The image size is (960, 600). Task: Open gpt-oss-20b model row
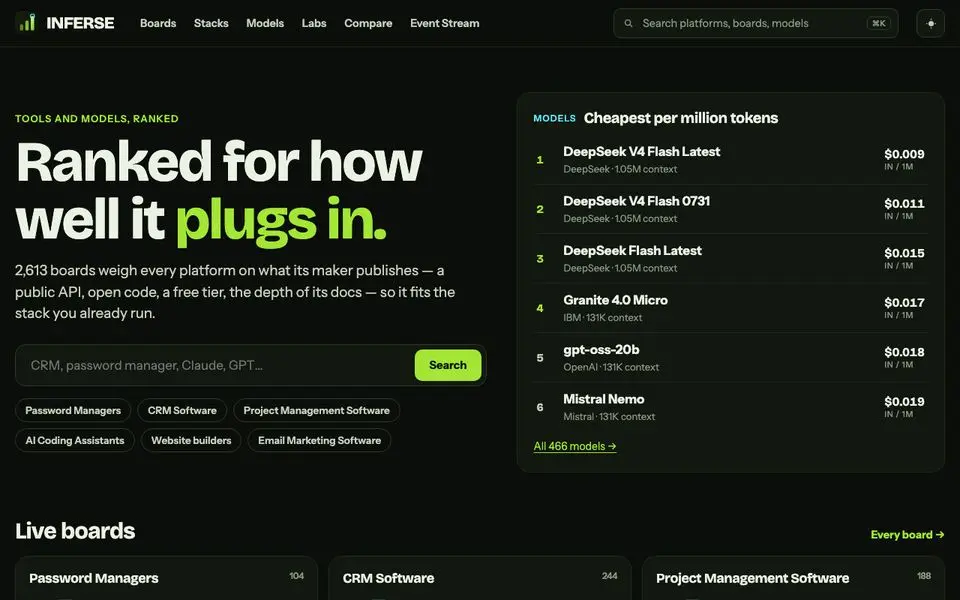(730, 358)
